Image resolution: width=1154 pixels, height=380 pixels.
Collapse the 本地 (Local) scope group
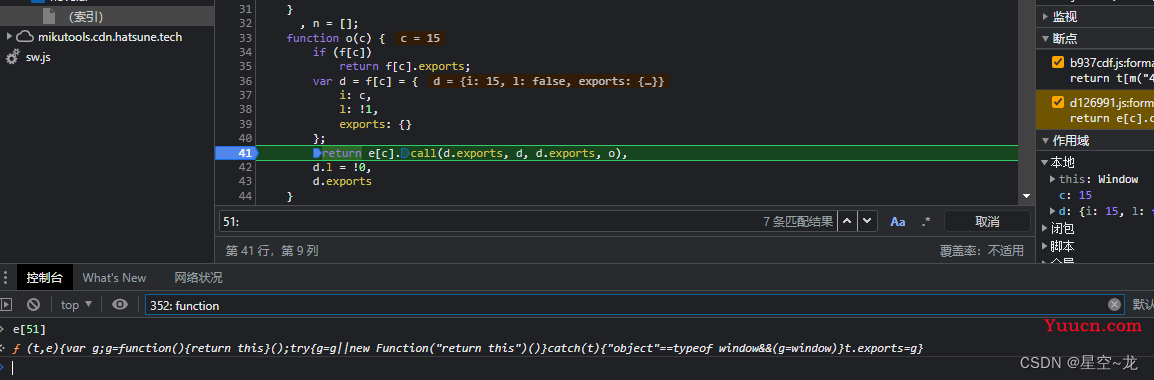[x=1045, y=163]
